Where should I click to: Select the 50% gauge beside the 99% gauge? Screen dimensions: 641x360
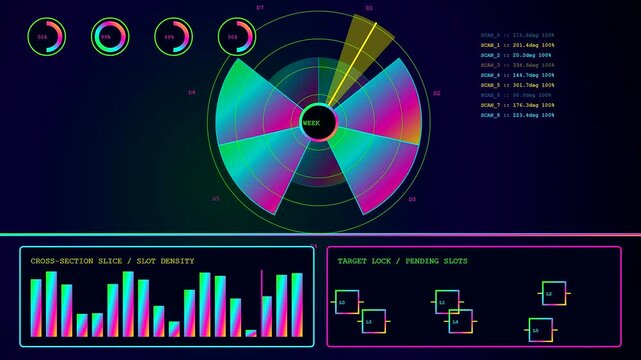(47, 37)
